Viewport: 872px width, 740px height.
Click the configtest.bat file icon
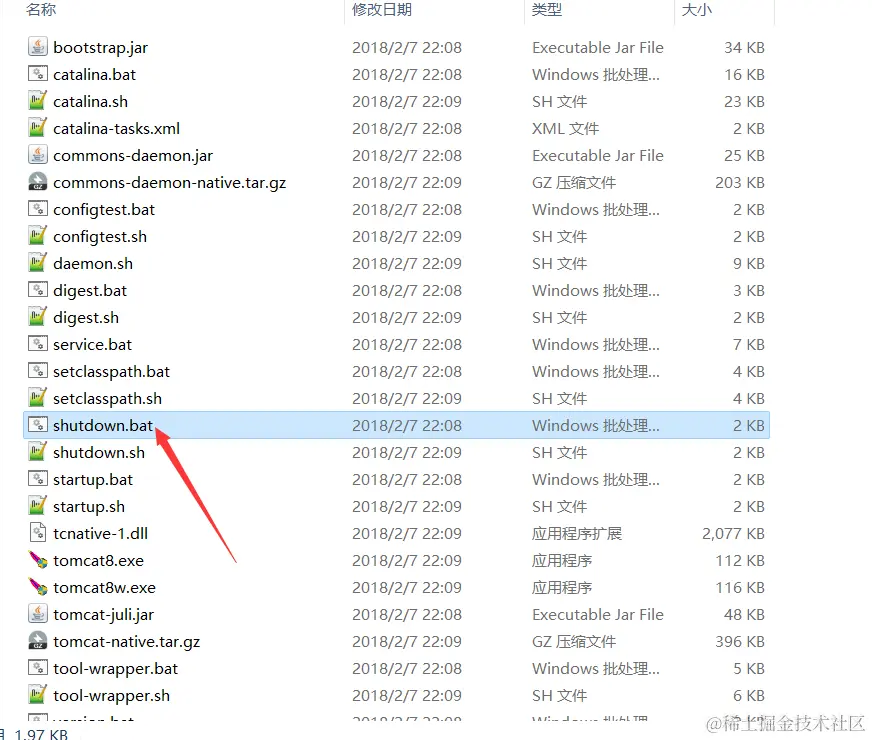point(37,209)
